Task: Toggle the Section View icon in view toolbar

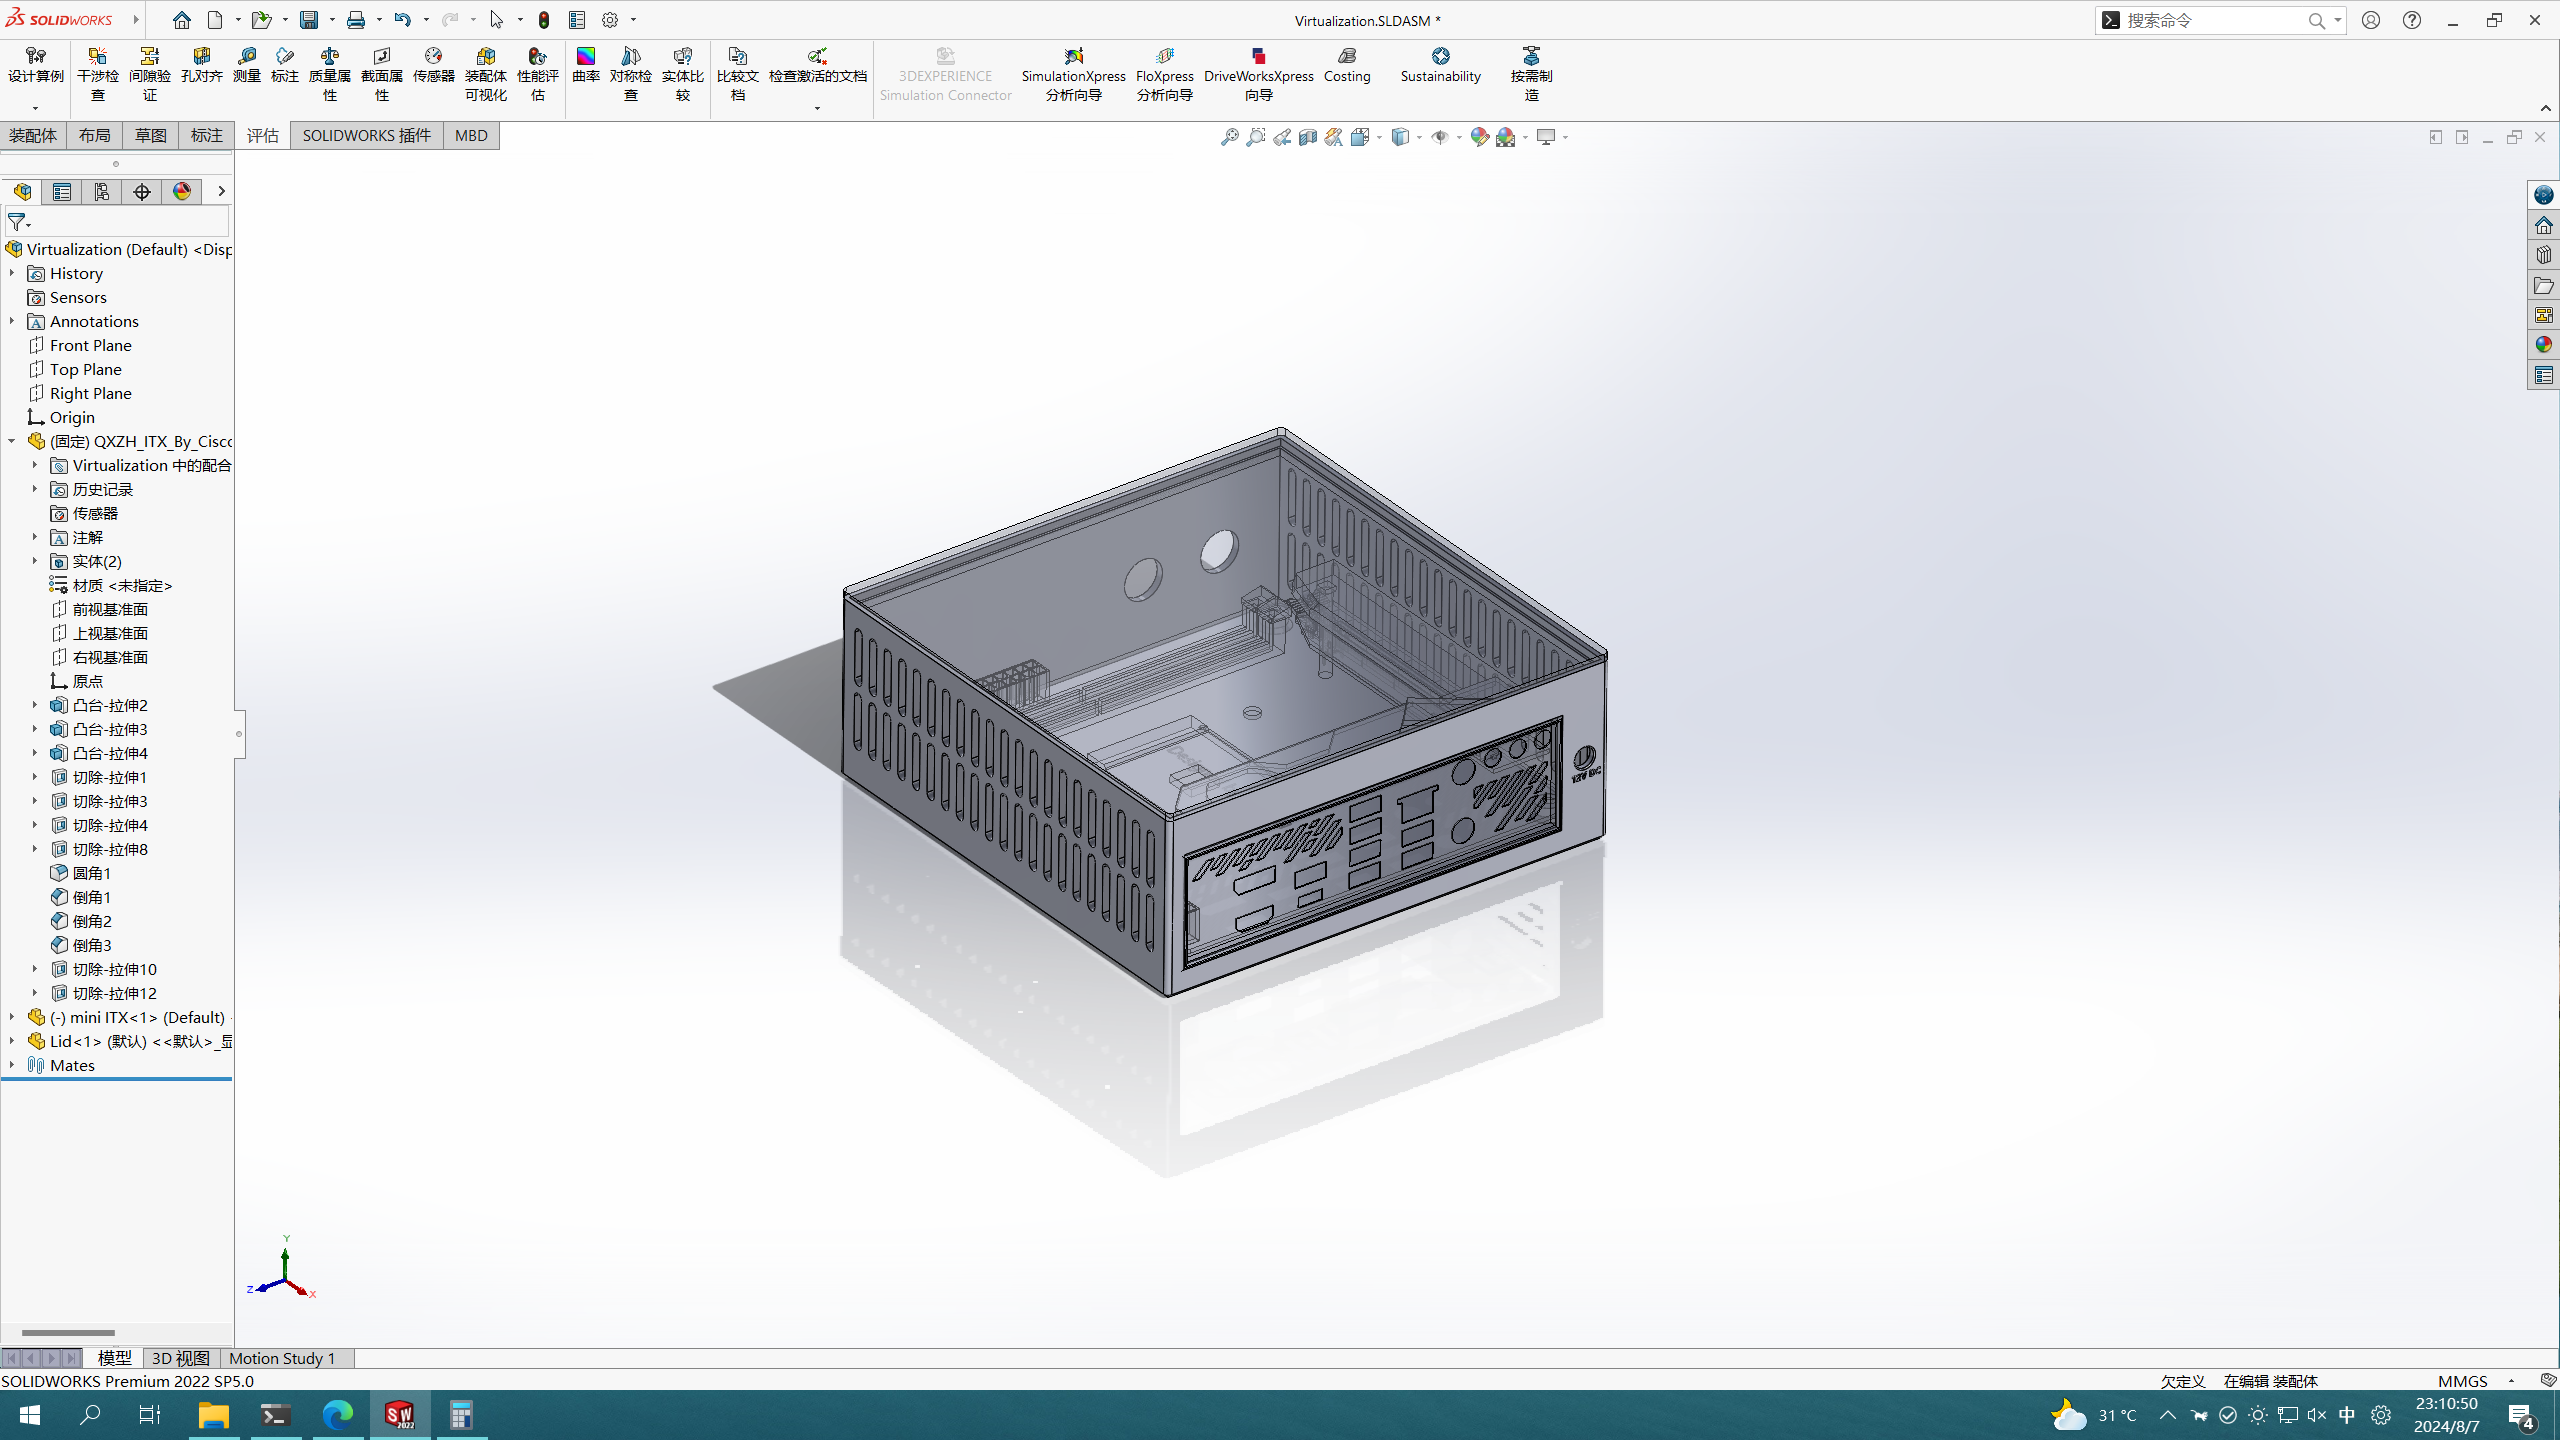Action: point(1308,137)
